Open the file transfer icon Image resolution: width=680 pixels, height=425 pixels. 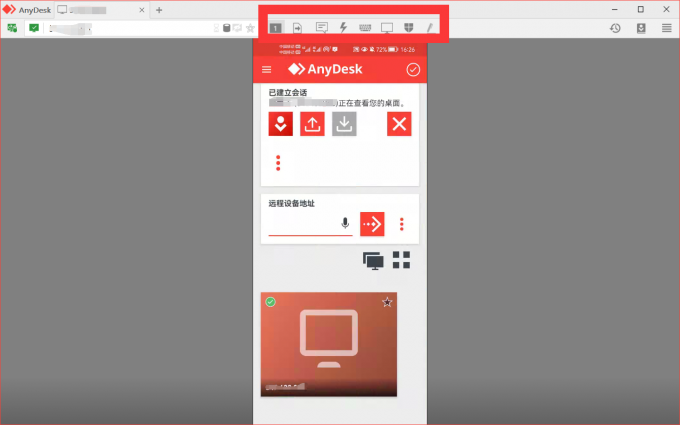coord(298,28)
